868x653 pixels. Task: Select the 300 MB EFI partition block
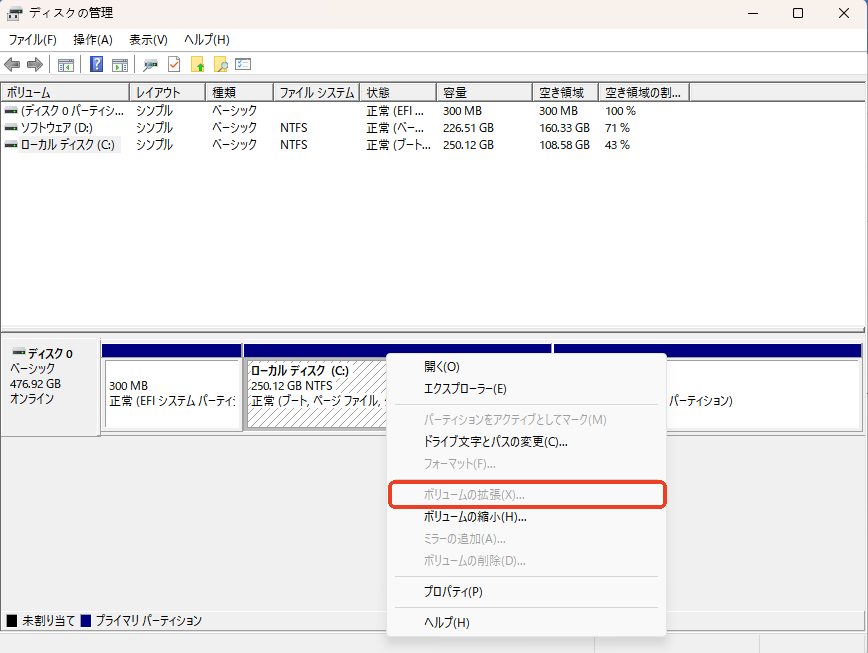(172, 393)
